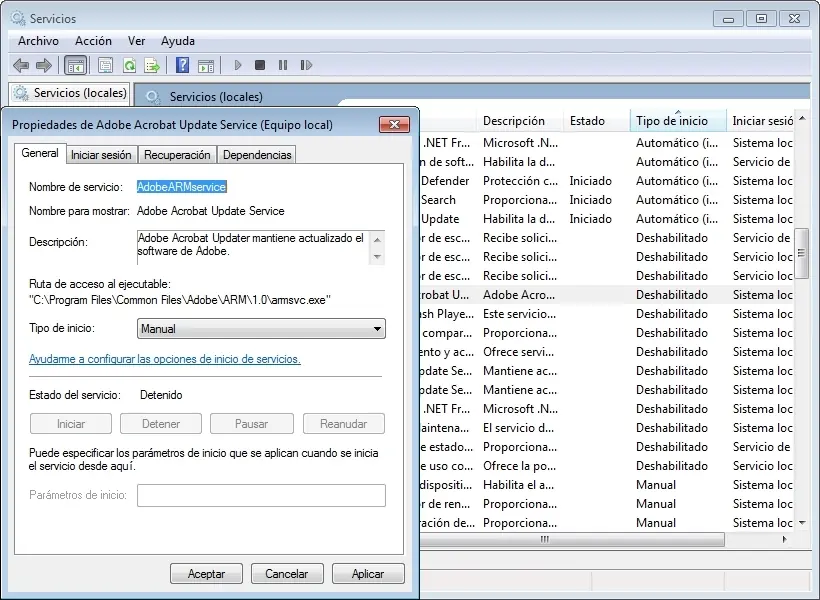This screenshot has height=600, width=820.
Task: Sort by the Iniciar sesión column header
Action: click(761, 121)
